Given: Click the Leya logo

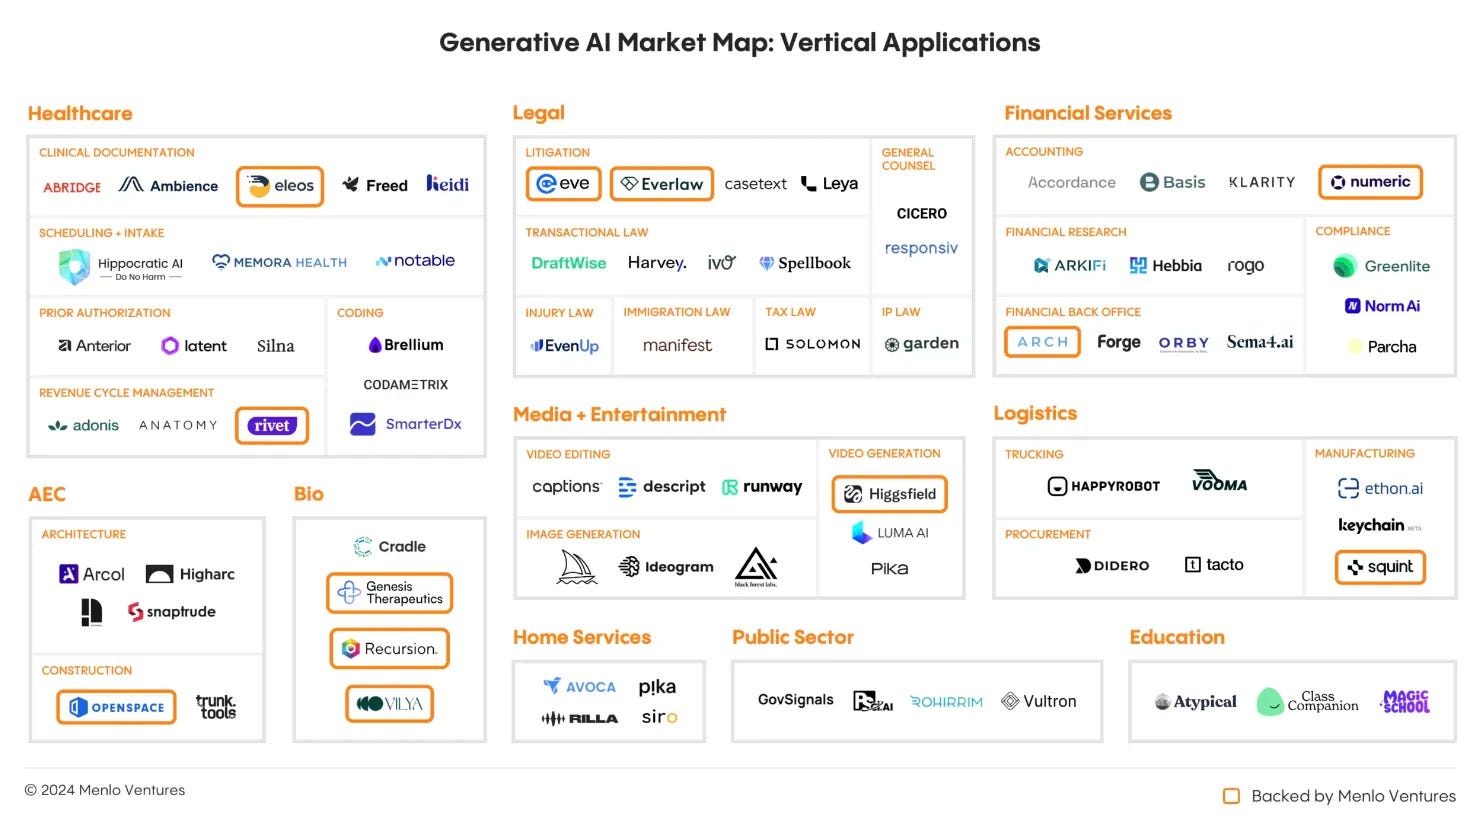Looking at the screenshot, I should [830, 184].
